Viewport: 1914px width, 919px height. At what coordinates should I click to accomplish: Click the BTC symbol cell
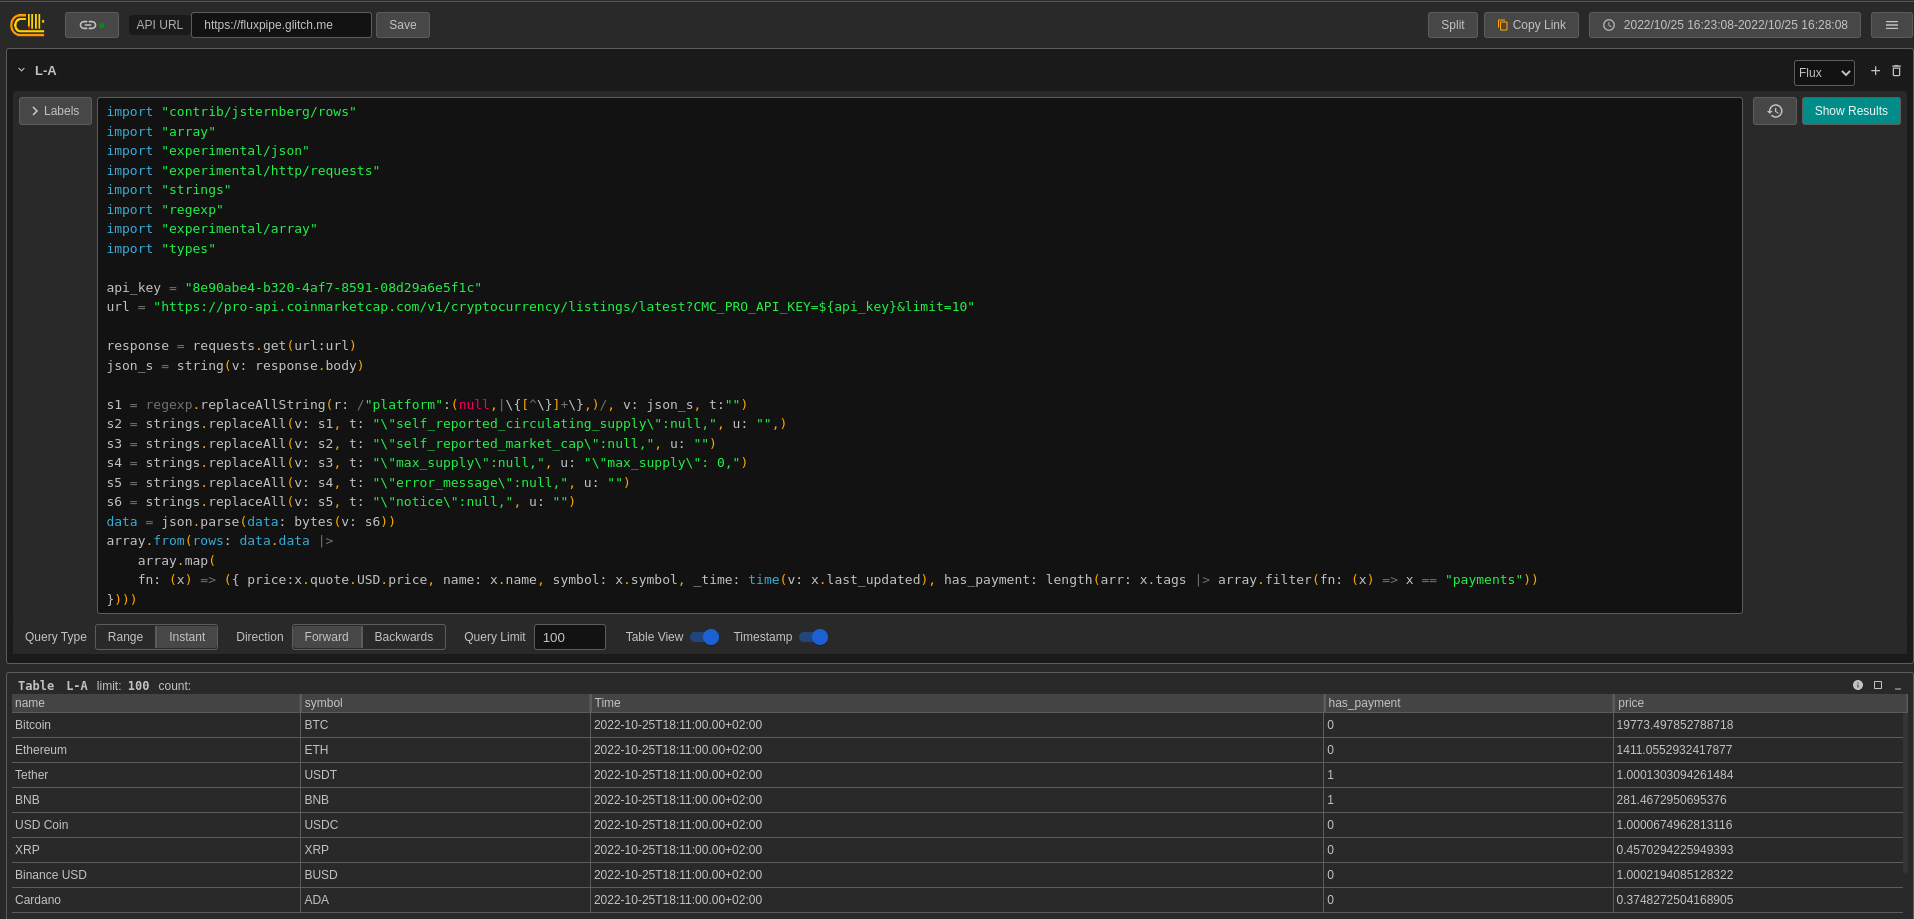click(445, 725)
